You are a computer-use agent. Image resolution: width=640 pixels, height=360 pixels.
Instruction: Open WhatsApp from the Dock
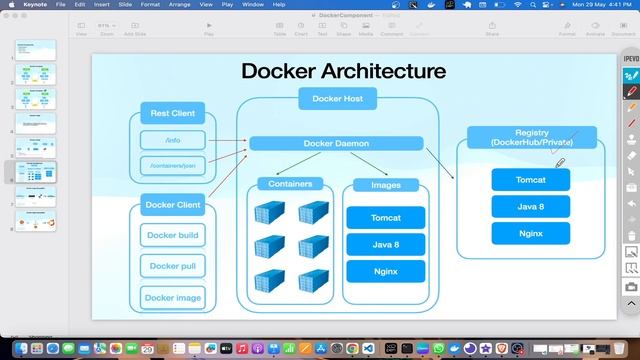438,348
